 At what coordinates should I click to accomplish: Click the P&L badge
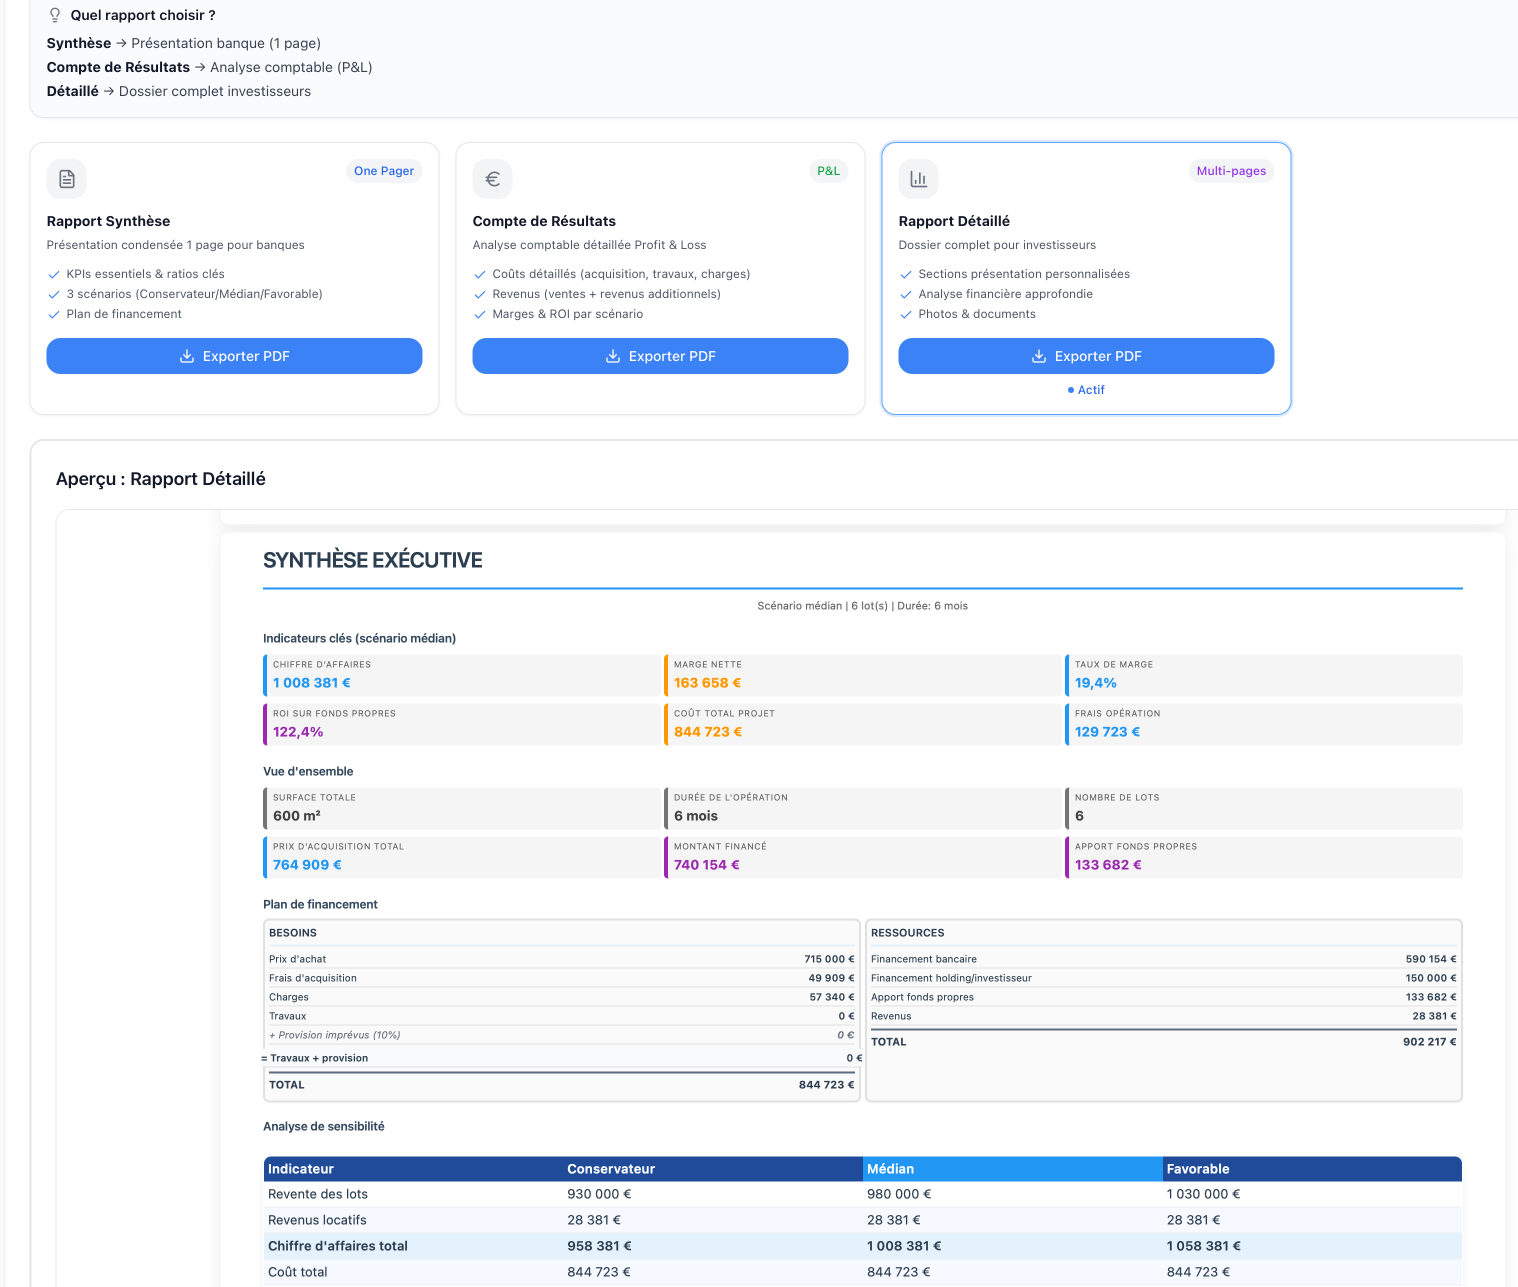pyautogui.click(x=829, y=171)
